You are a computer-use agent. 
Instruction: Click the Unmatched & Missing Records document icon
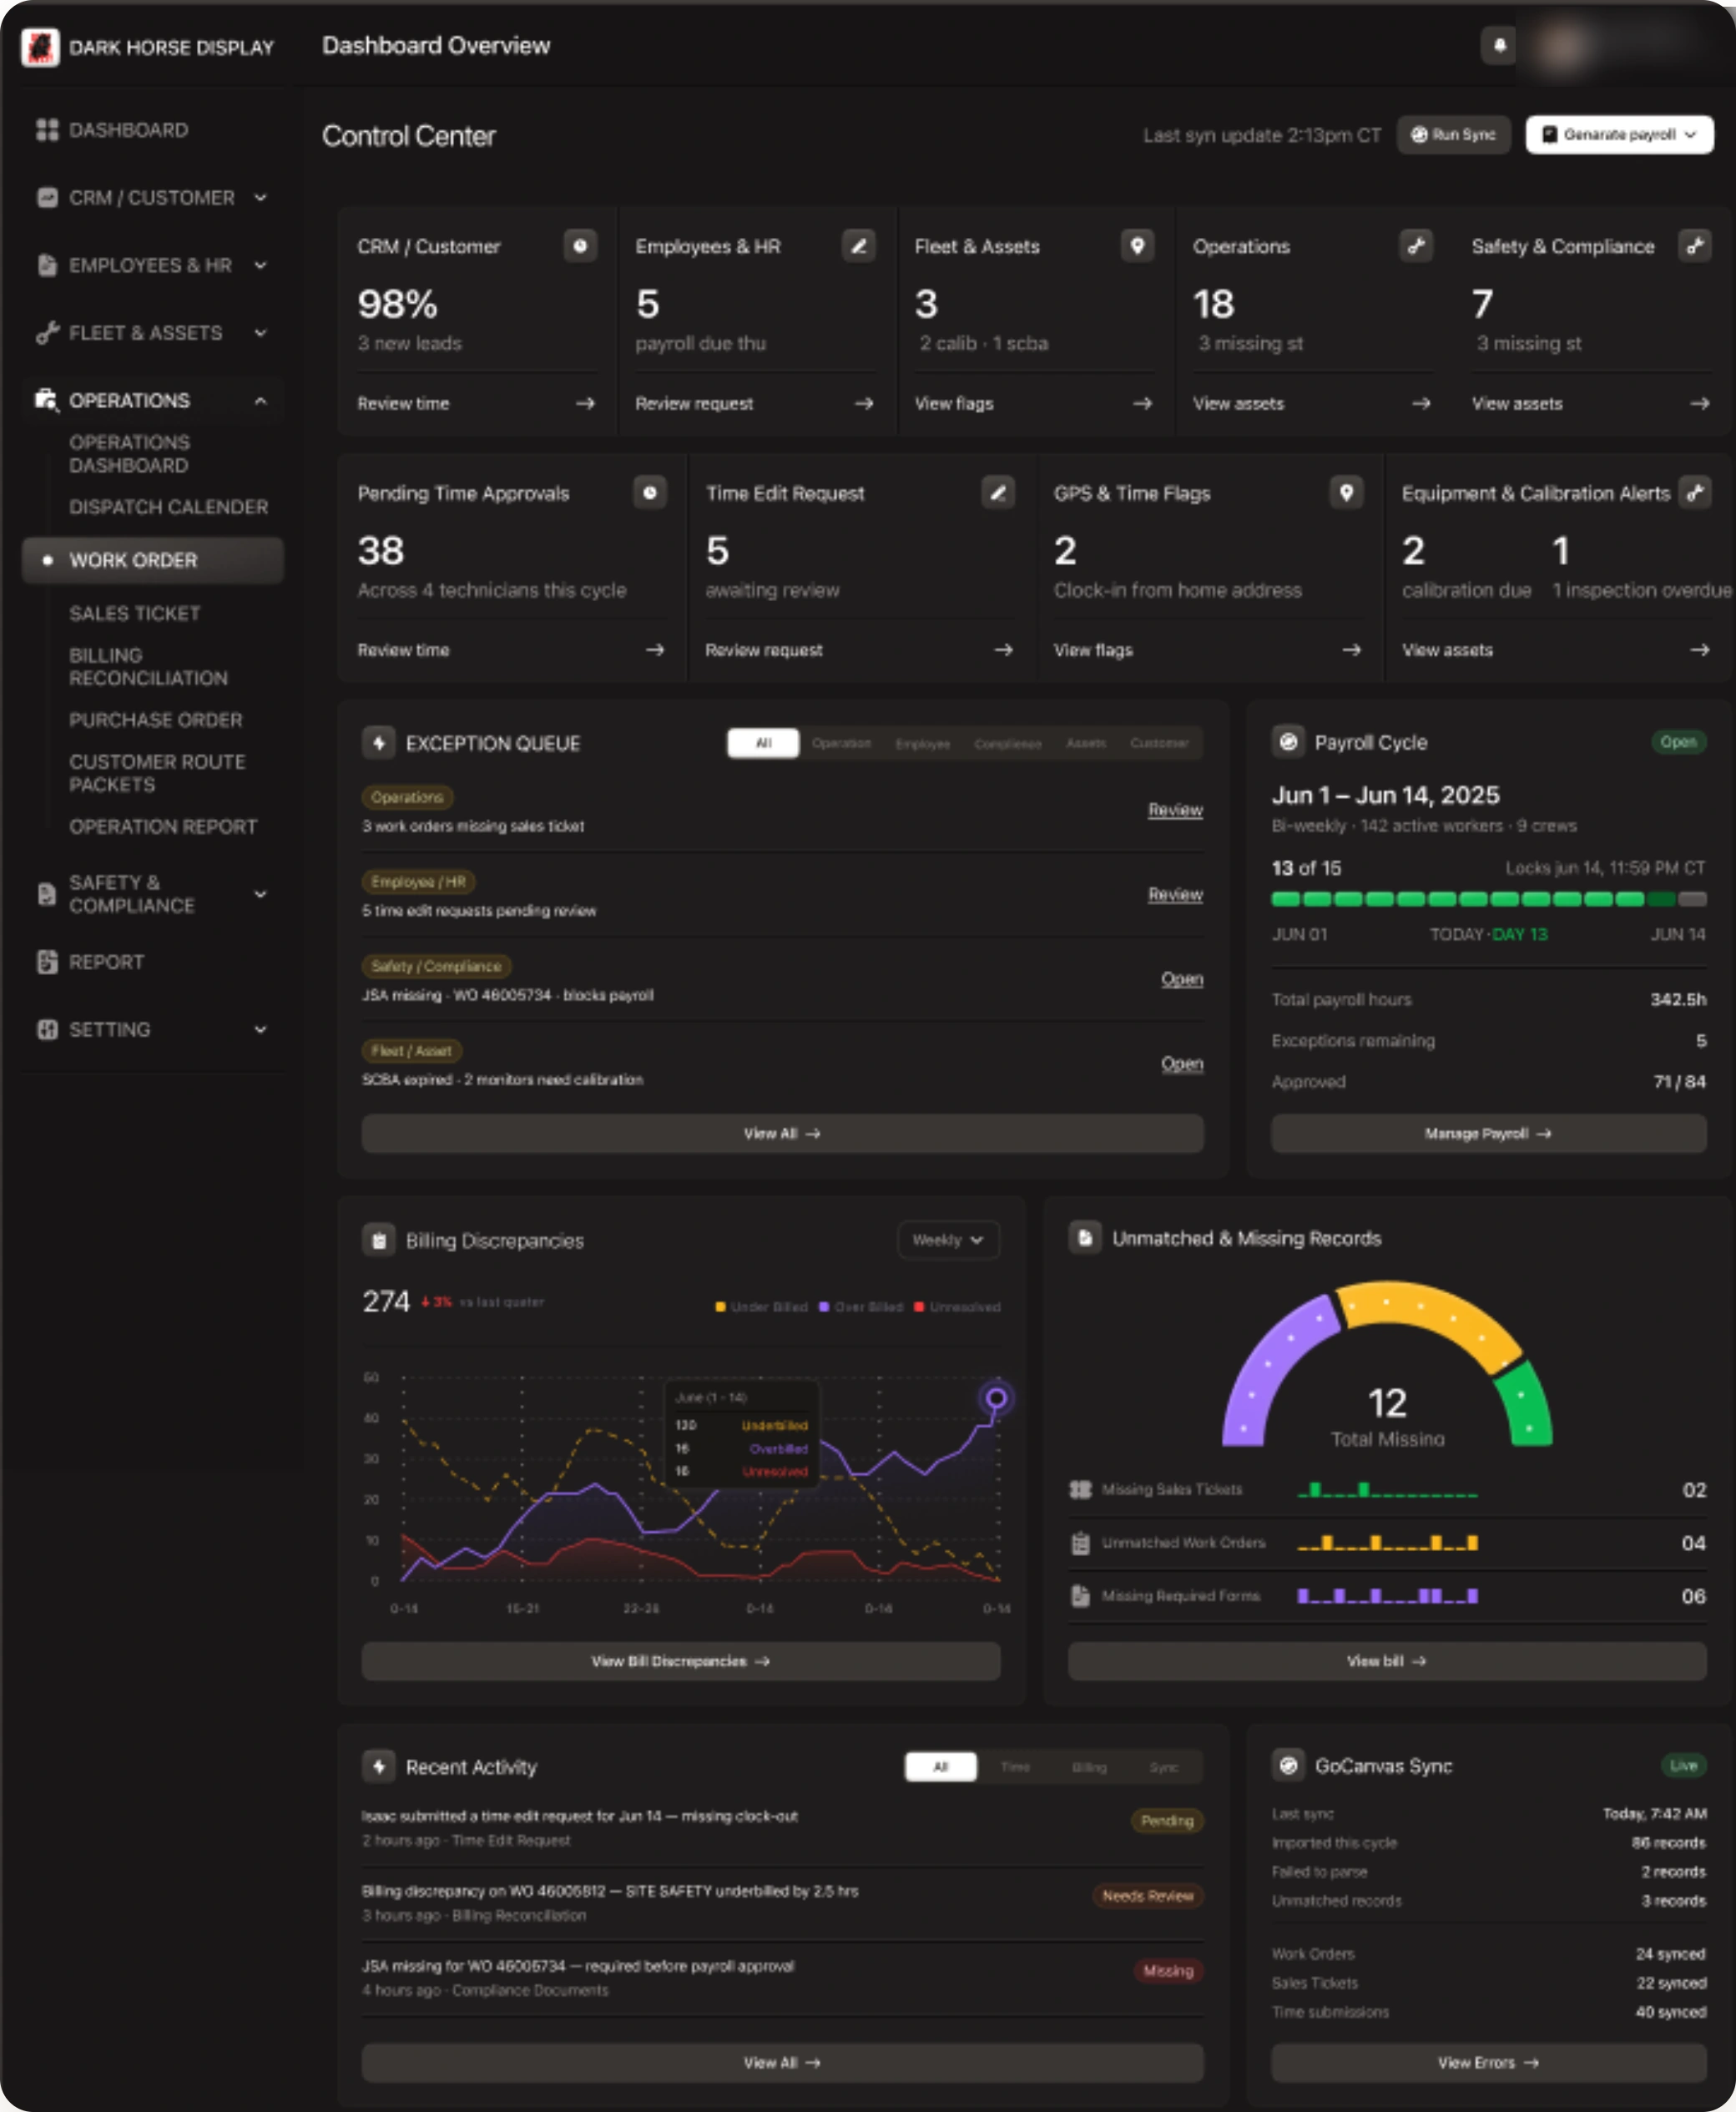point(1085,1238)
